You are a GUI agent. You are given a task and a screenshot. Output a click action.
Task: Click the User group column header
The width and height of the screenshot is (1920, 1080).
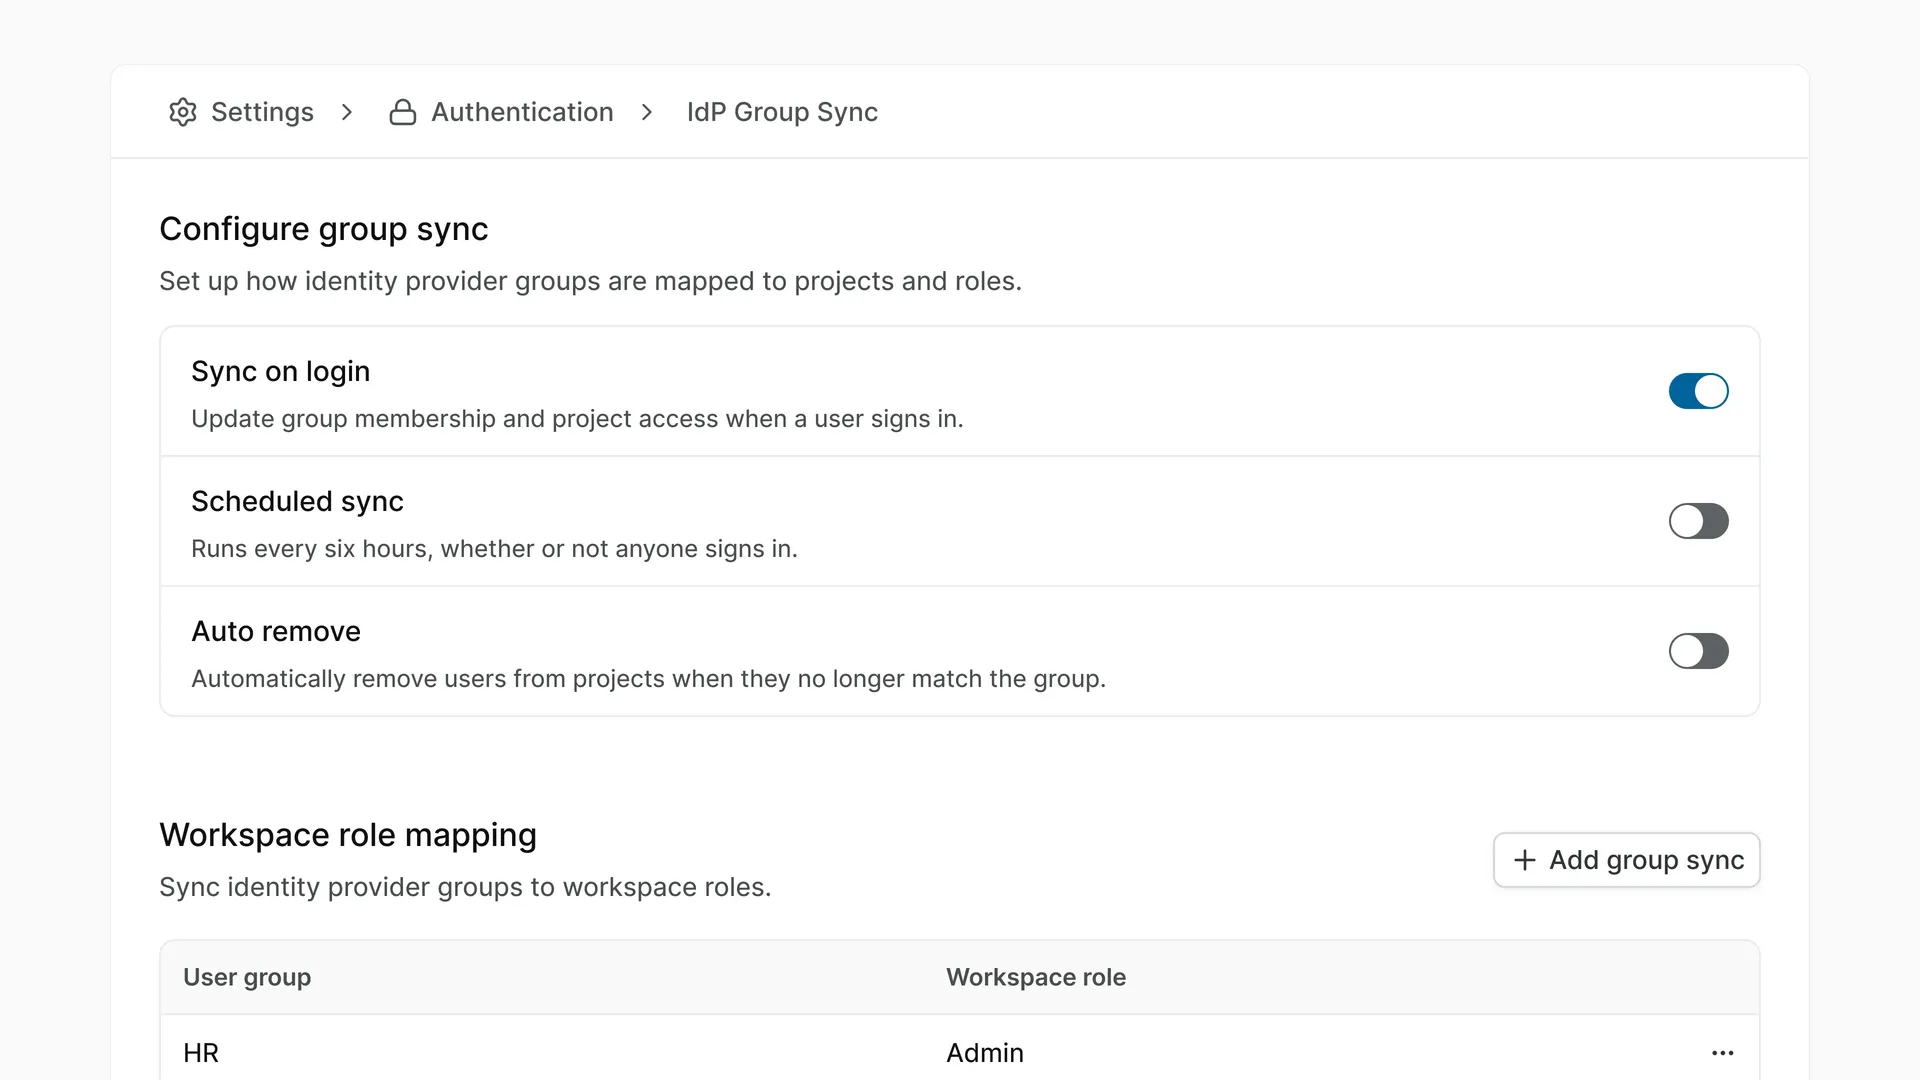[247, 977]
